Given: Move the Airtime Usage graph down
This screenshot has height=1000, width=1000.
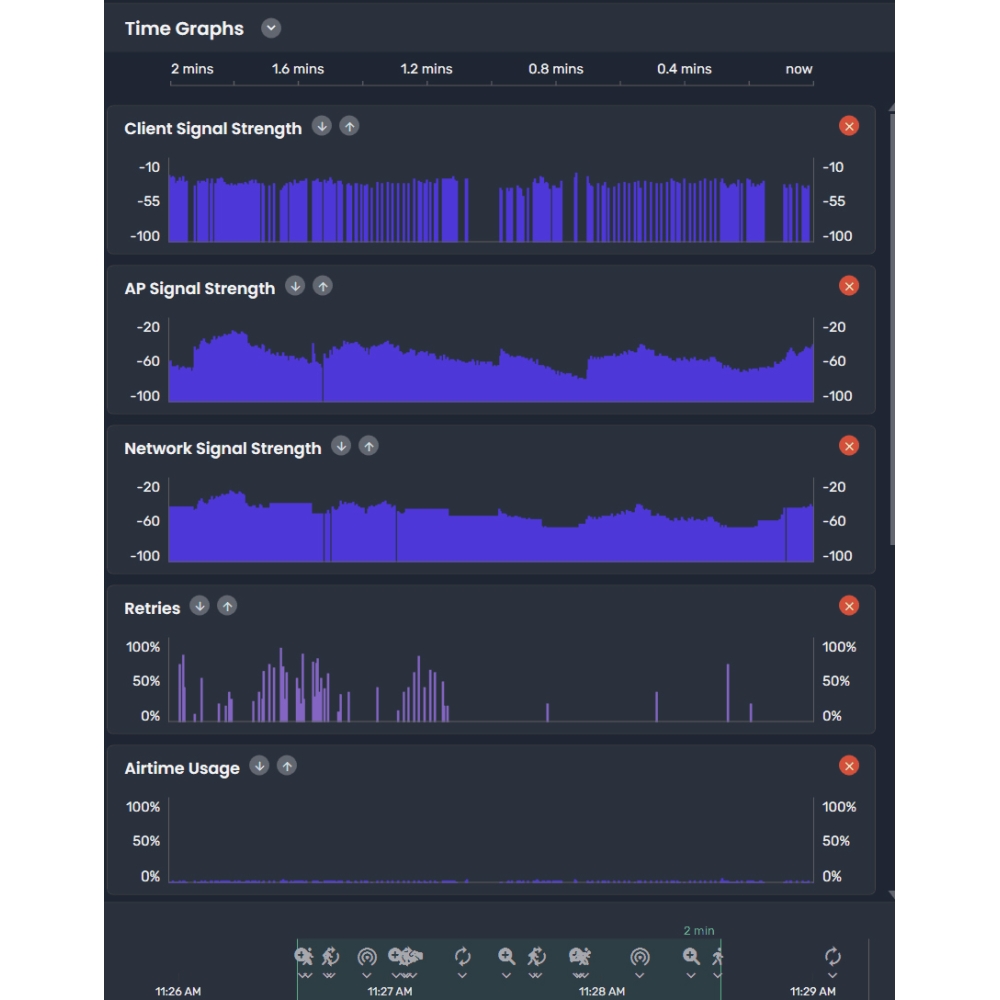Looking at the screenshot, I should (258, 766).
